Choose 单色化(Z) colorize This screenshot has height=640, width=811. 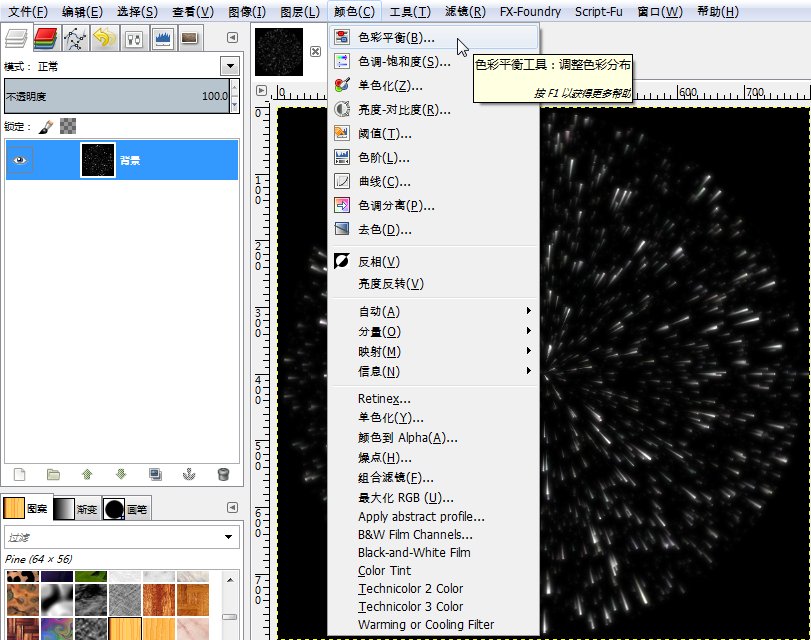[433, 85]
